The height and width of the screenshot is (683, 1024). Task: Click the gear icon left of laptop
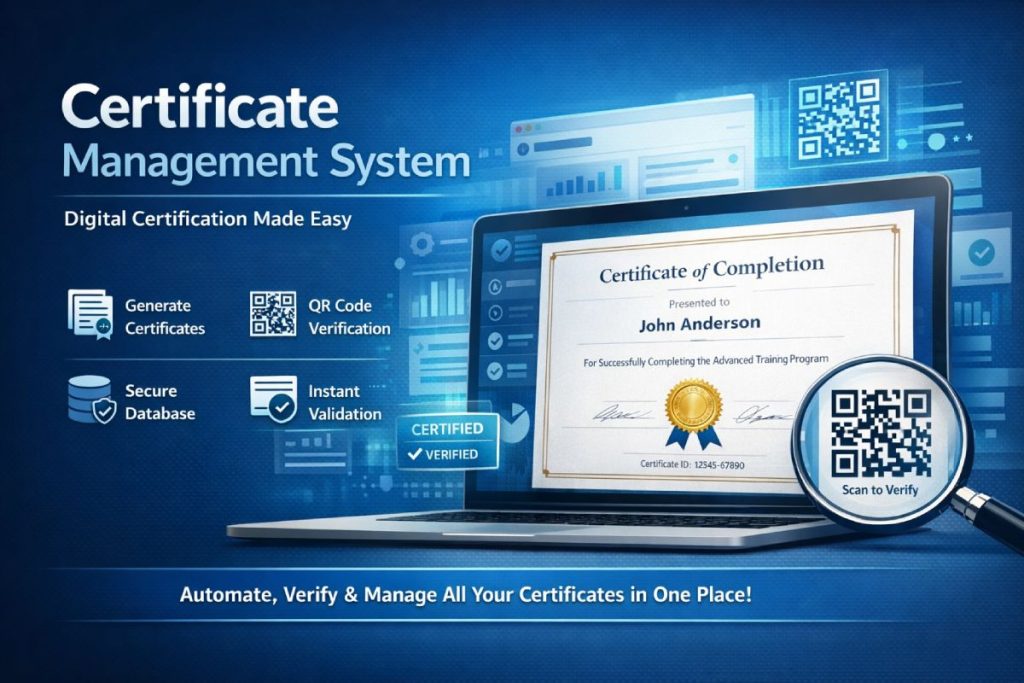pyautogui.click(x=420, y=243)
